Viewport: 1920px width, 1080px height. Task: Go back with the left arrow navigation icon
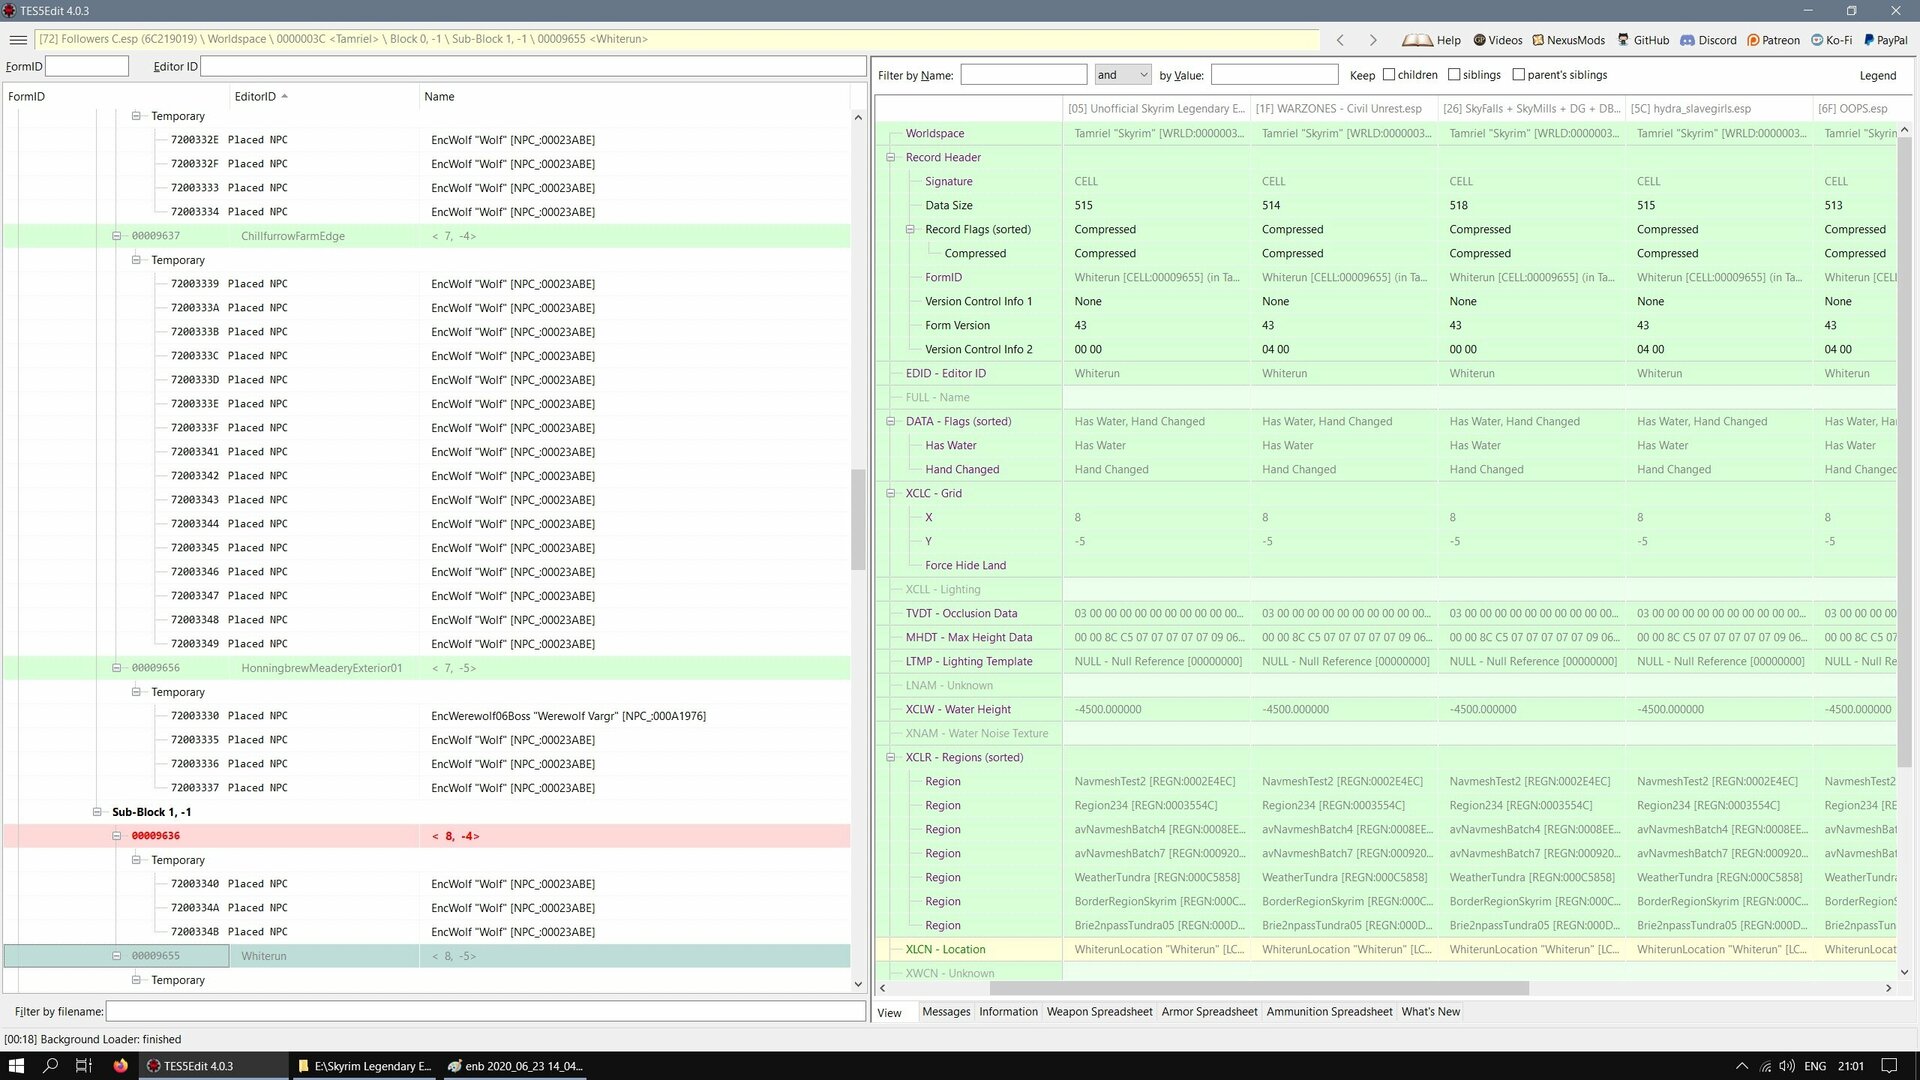[x=1340, y=40]
